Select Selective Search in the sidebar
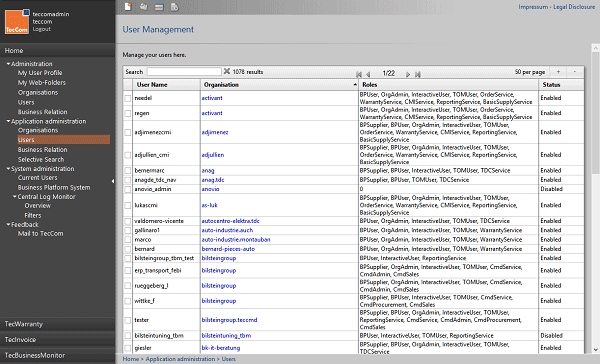Image resolution: width=600 pixels, height=364 pixels. click(41, 160)
